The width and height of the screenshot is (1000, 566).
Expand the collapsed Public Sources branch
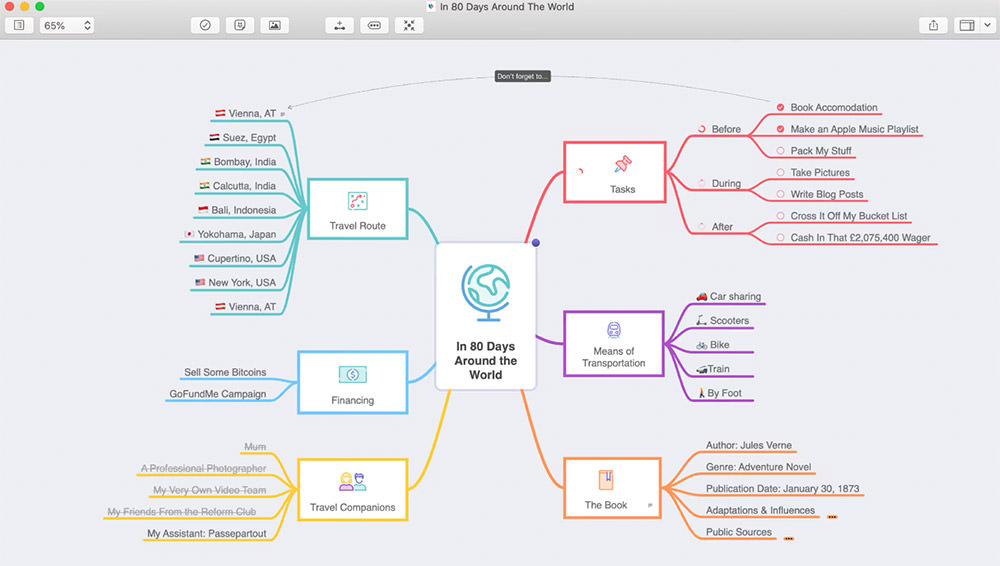pos(789,539)
